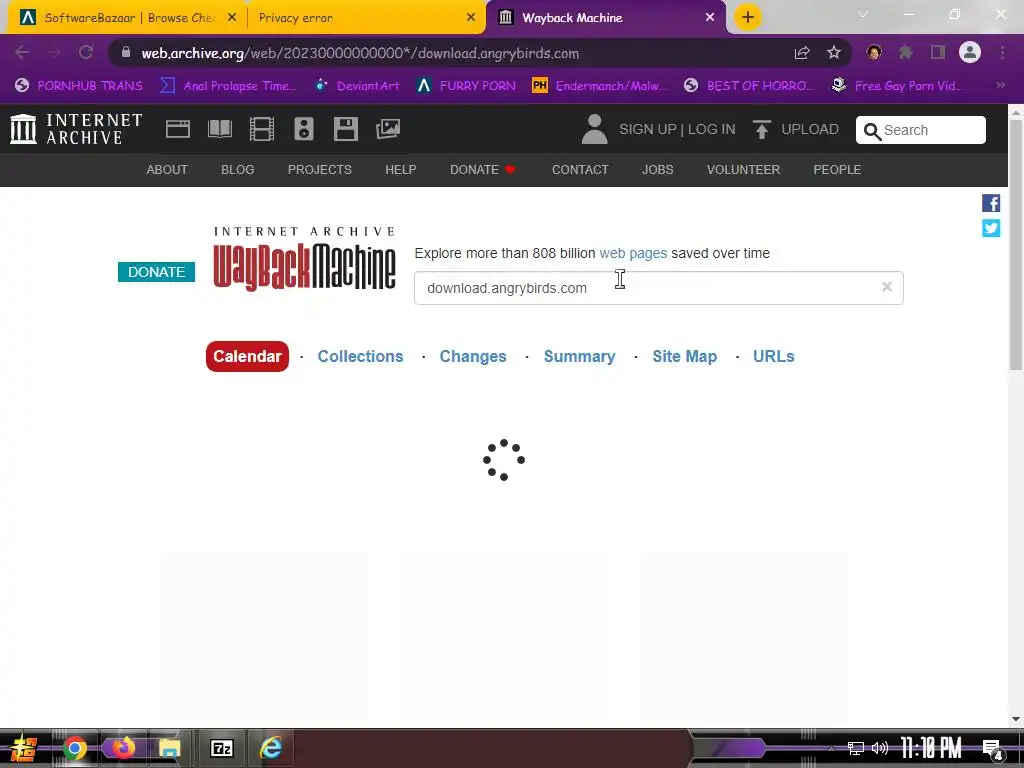
Task: Follow the web pages link
Action: coord(633,253)
